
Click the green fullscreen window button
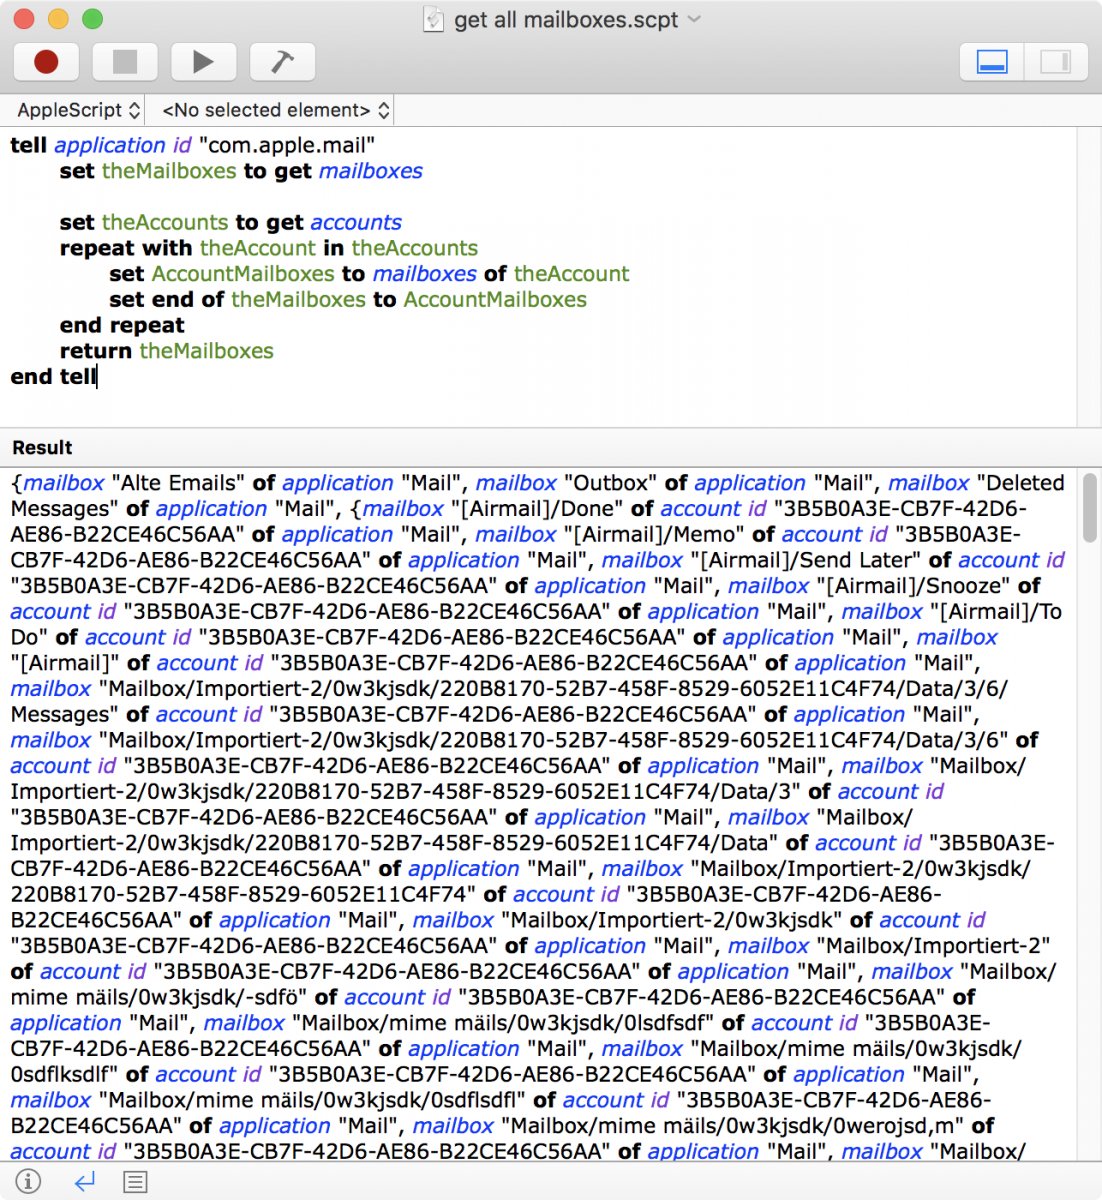[x=92, y=19]
